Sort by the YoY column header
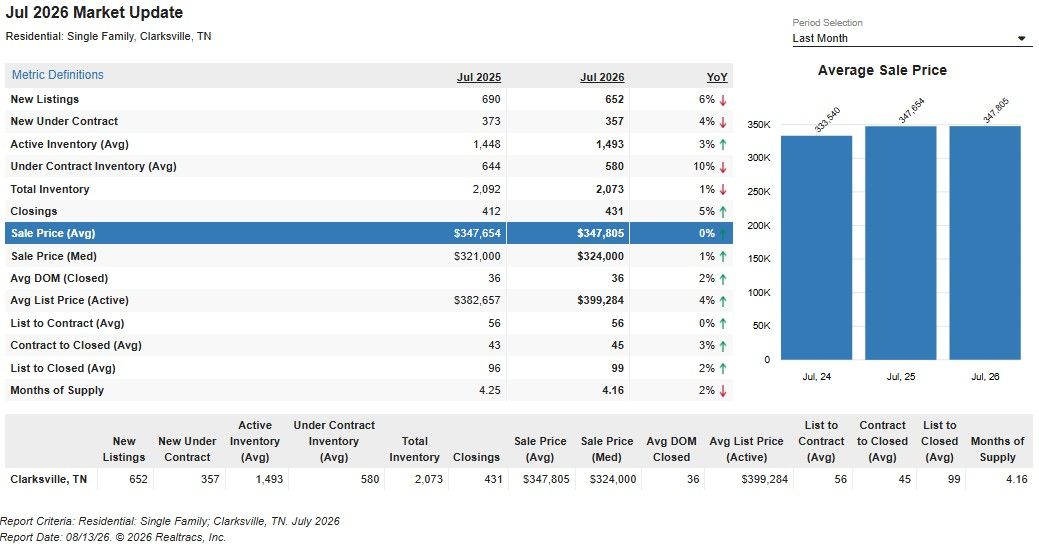The image size is (1039, 548). [x=717, y=78]
